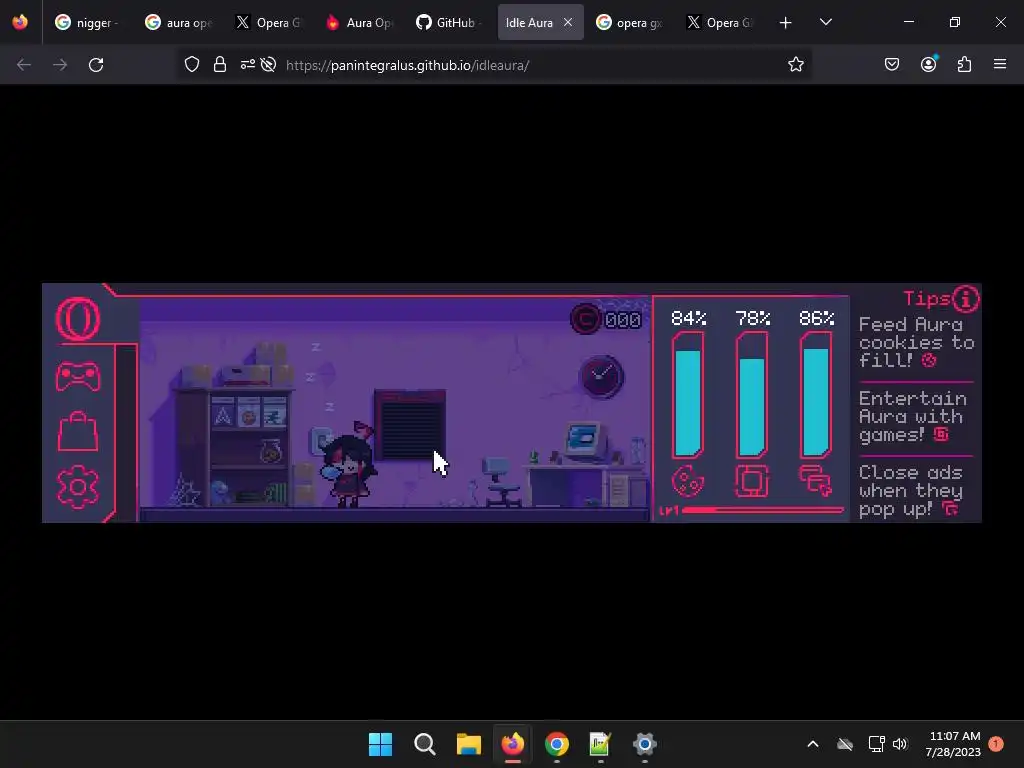Open the clock and date panel

[x=953, y=744]
